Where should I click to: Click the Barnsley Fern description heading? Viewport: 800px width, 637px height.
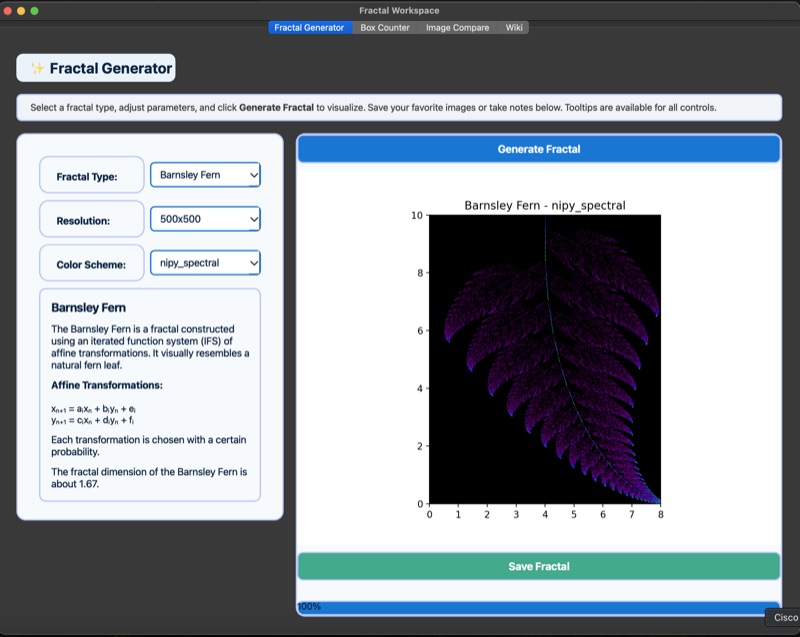pos(88,308)
